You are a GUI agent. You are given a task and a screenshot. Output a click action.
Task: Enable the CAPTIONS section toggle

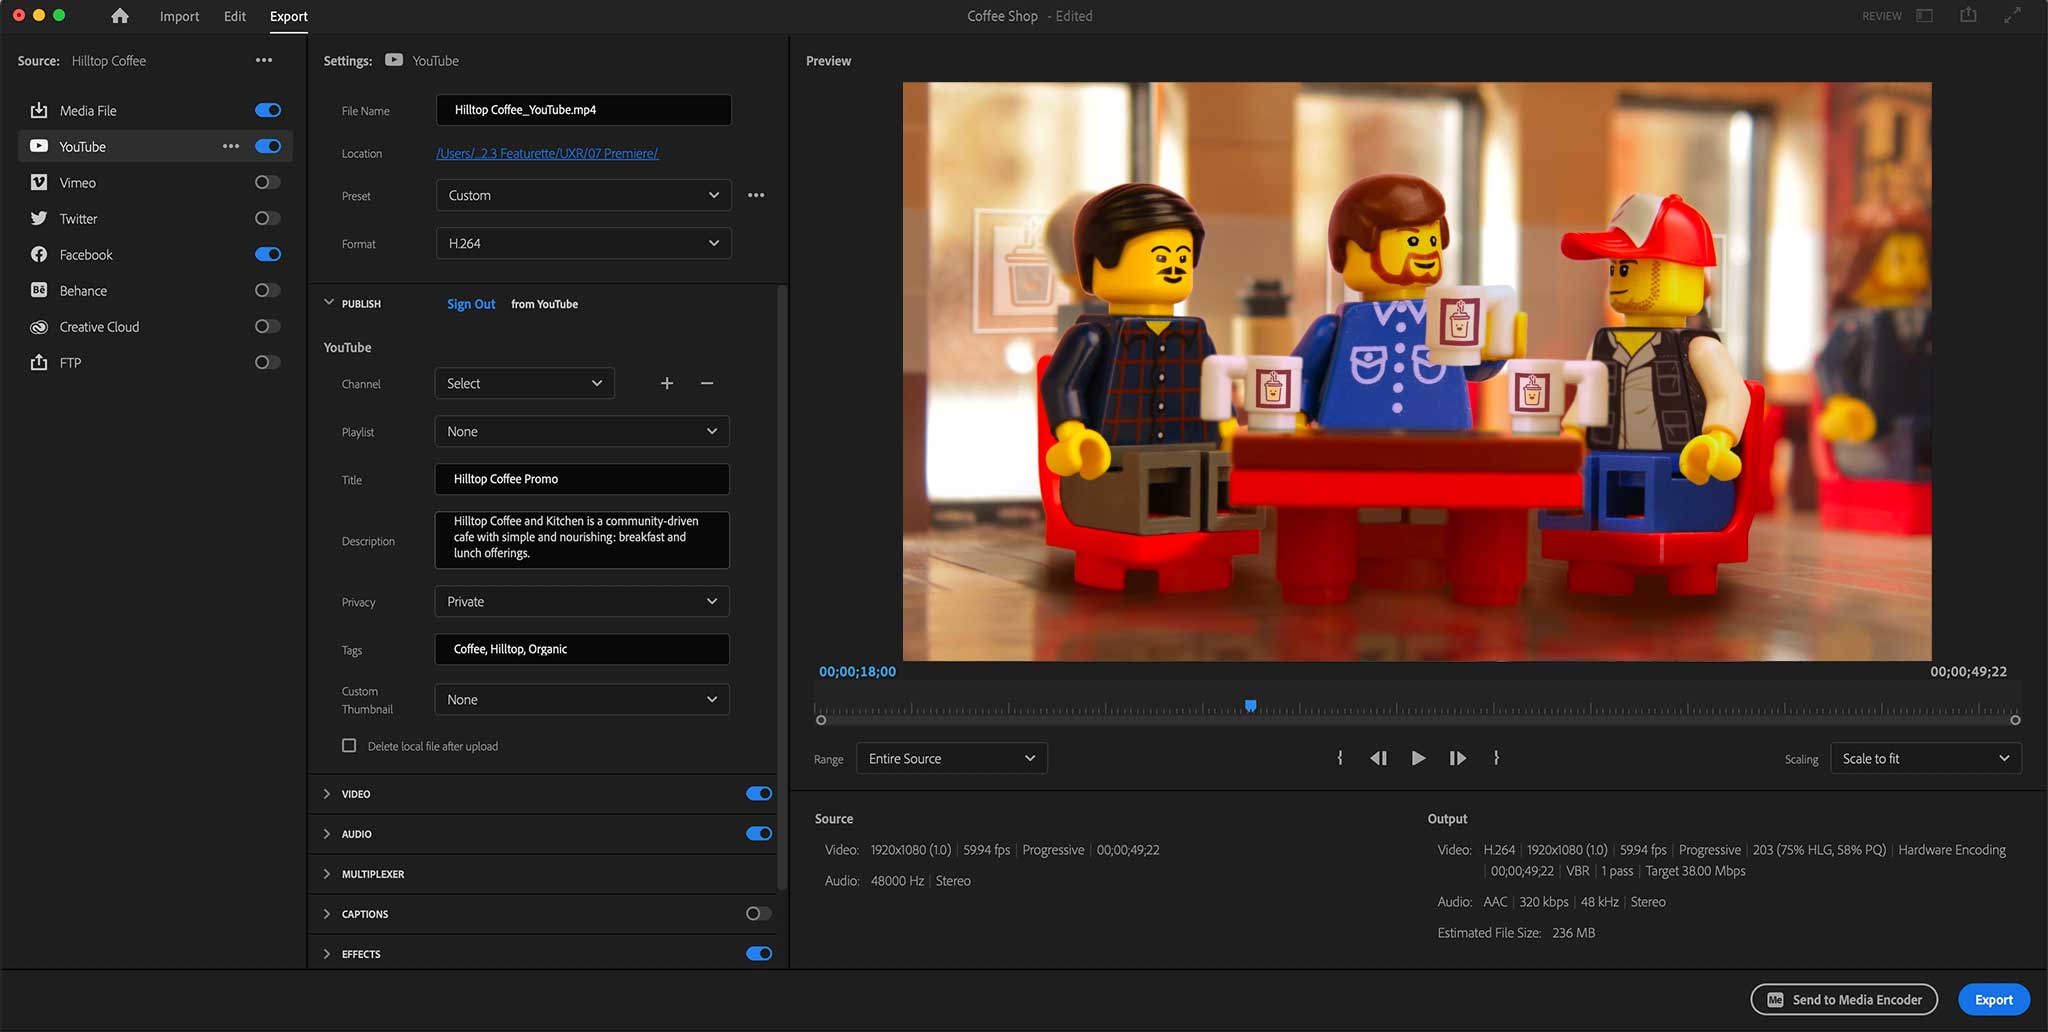tap(759, 913)
